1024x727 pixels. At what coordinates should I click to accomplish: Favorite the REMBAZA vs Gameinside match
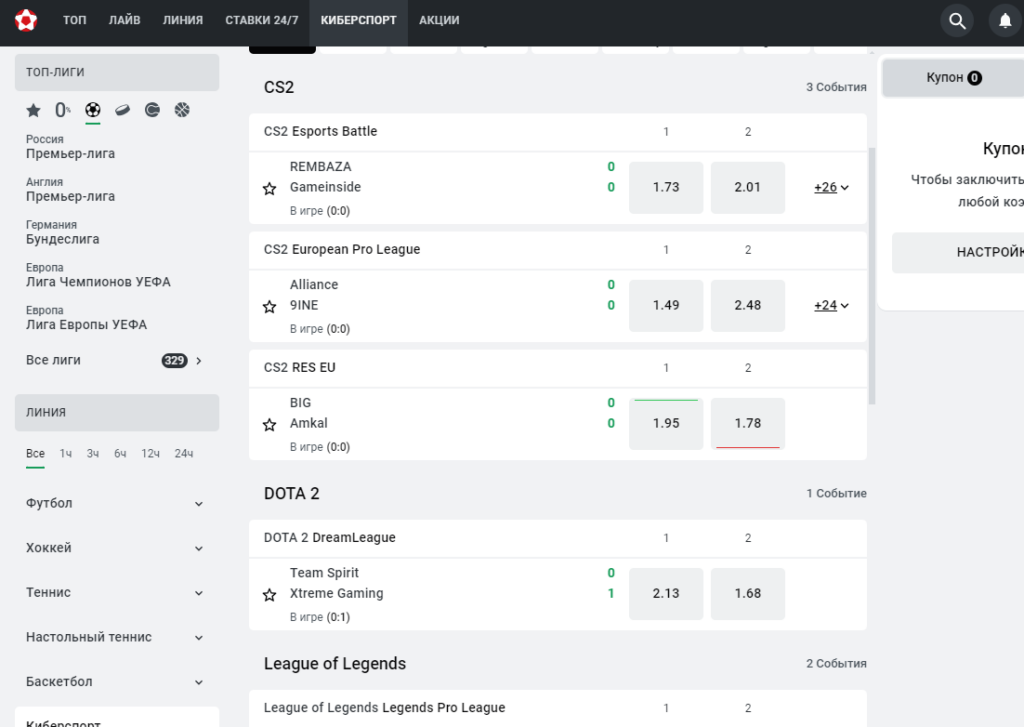(269, 189)
